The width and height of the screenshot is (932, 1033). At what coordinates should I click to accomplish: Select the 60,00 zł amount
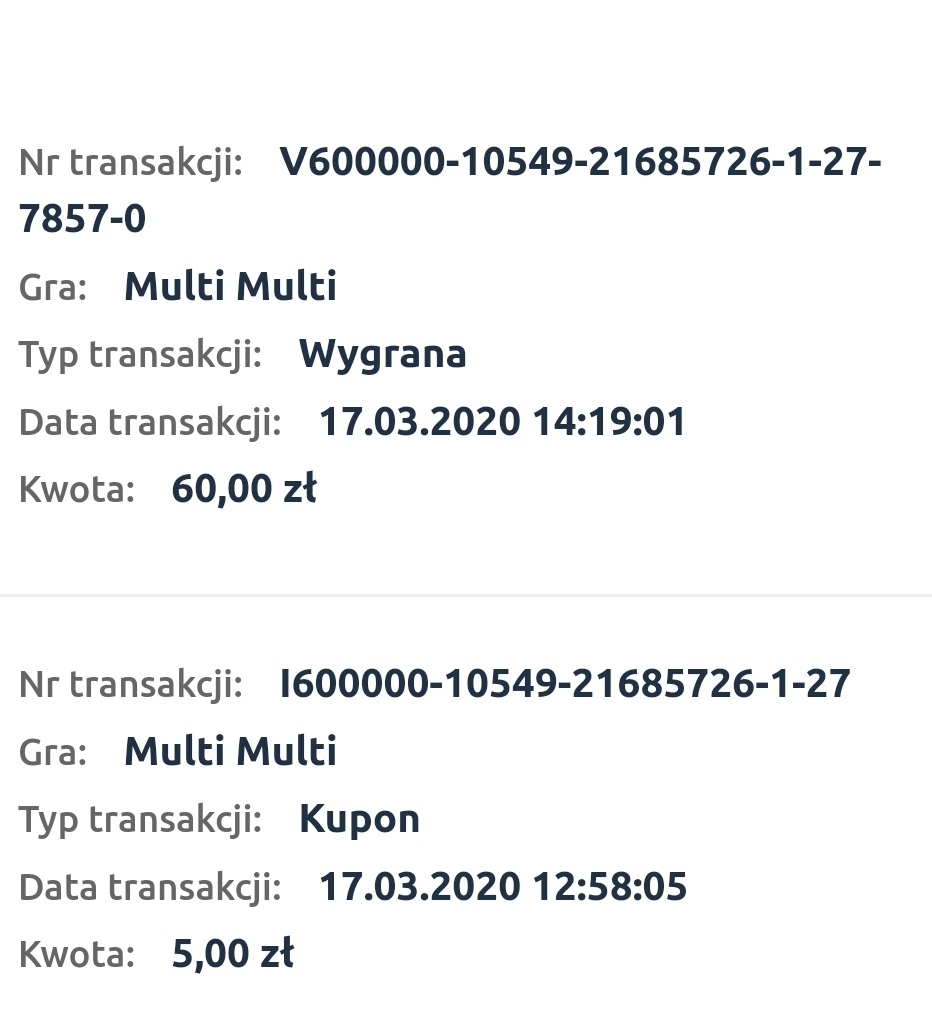pos(244,488)
